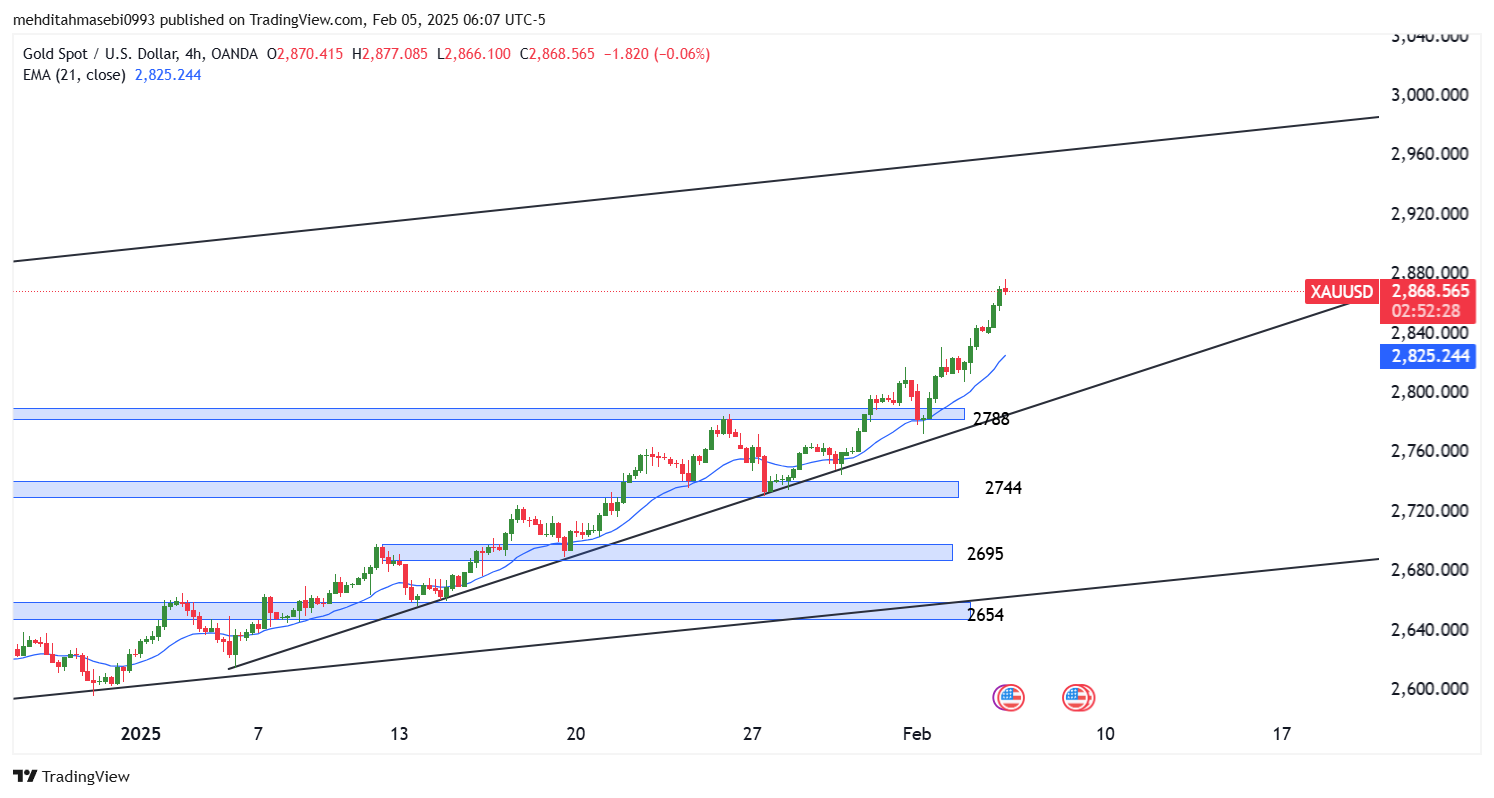Open the earlier US flag economic event icon
Viewport: 1494px width, 798px height.
(x=1009, y=697)
